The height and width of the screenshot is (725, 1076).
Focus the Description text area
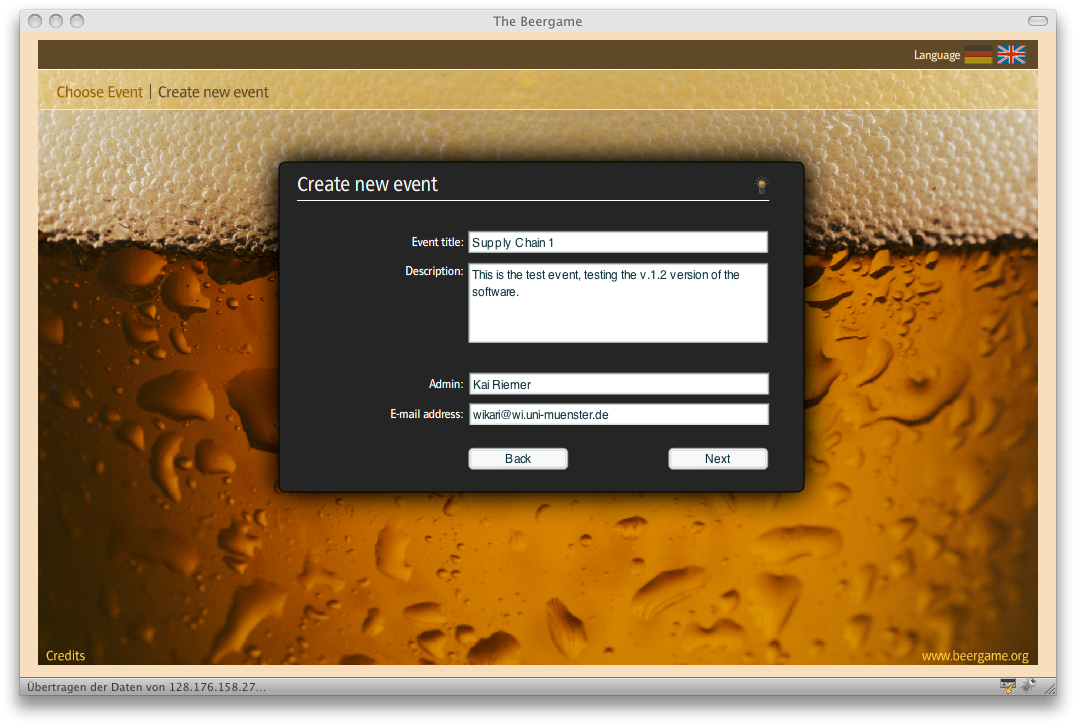[x=618, y=302]
